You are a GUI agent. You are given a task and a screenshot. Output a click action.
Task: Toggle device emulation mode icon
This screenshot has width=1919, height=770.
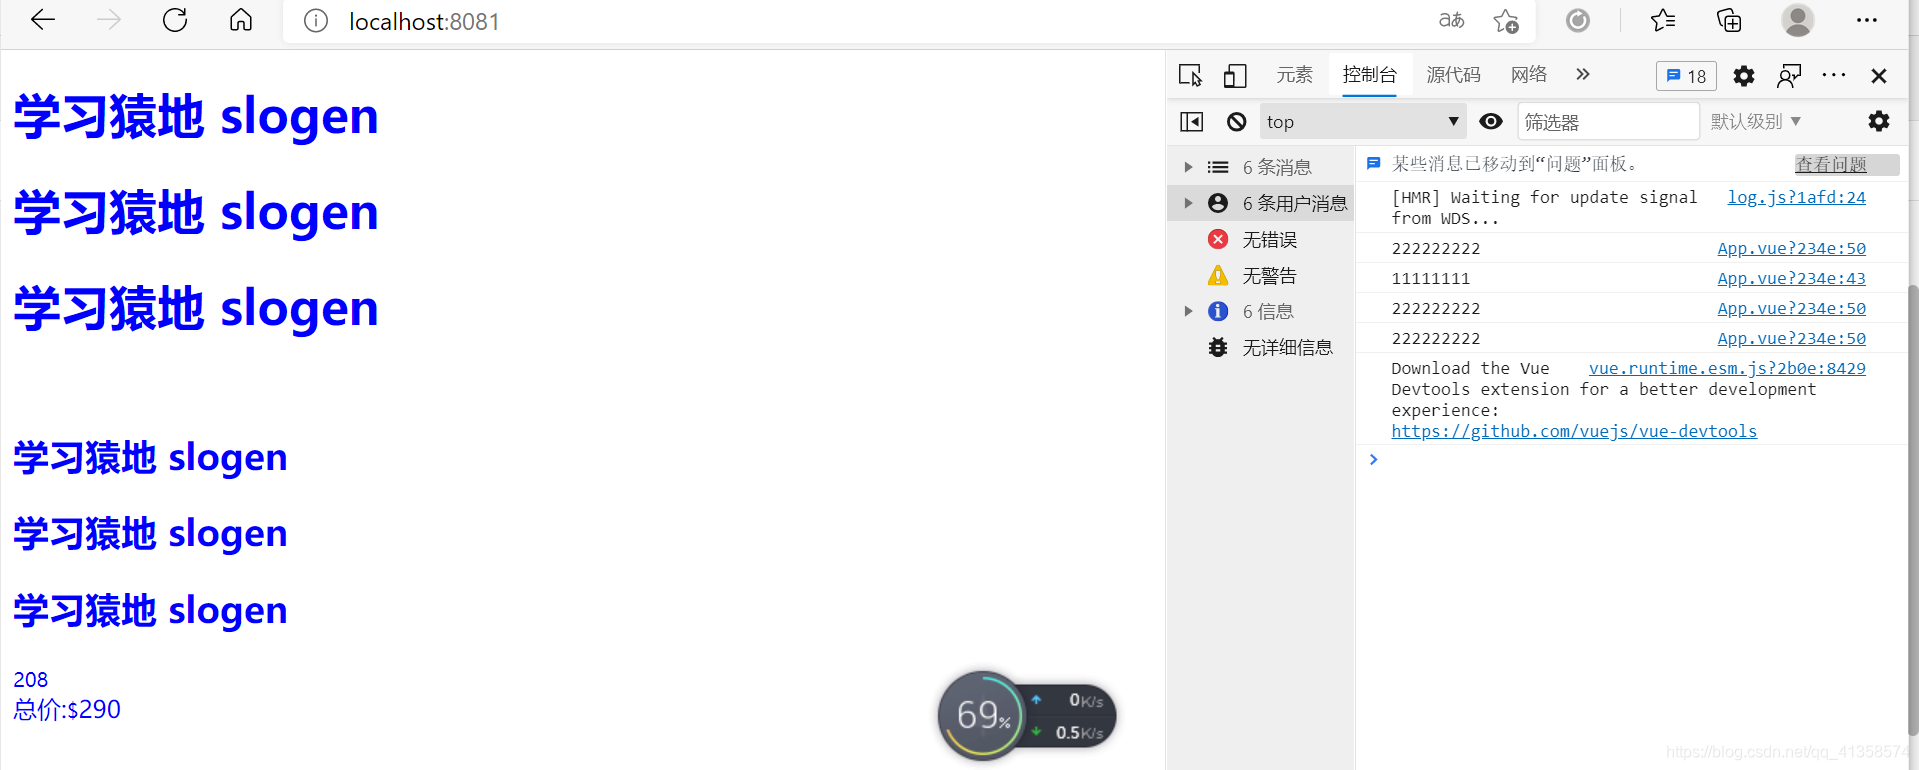(x=1235, y=75)
